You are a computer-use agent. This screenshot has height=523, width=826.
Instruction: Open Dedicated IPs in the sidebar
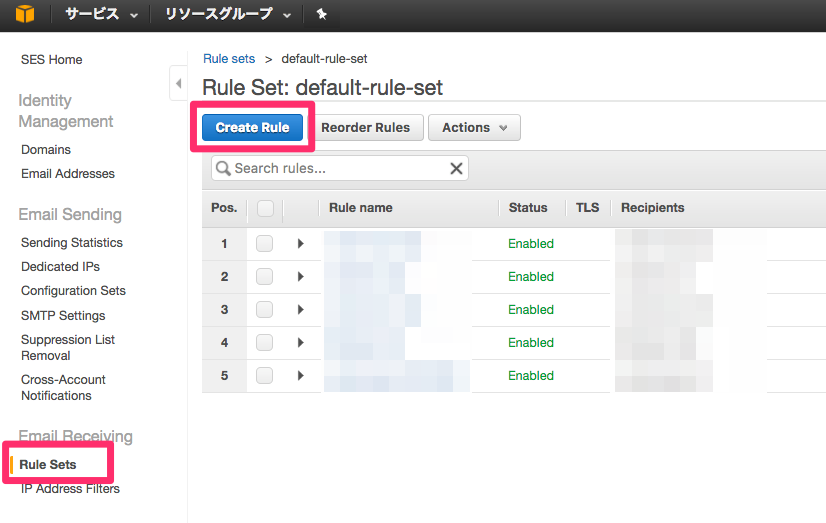click(x=61, y=267)
